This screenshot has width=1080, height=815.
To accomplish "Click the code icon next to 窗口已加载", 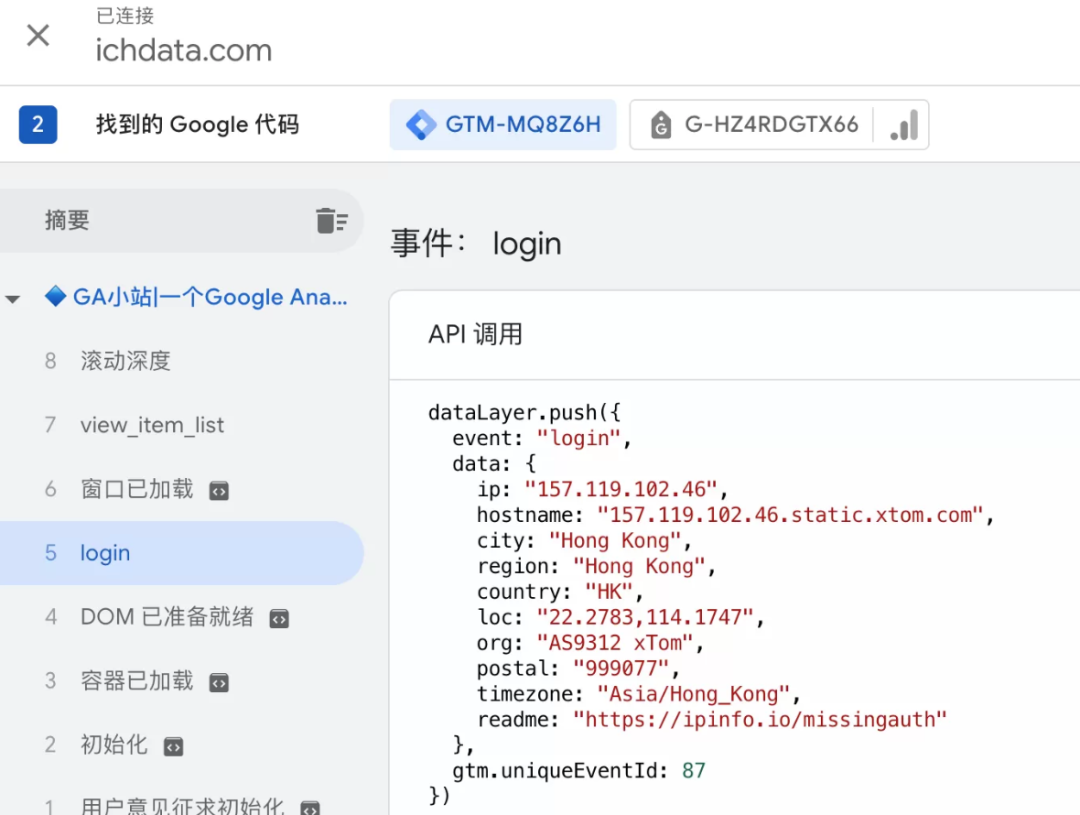I will tap(219, 491).
